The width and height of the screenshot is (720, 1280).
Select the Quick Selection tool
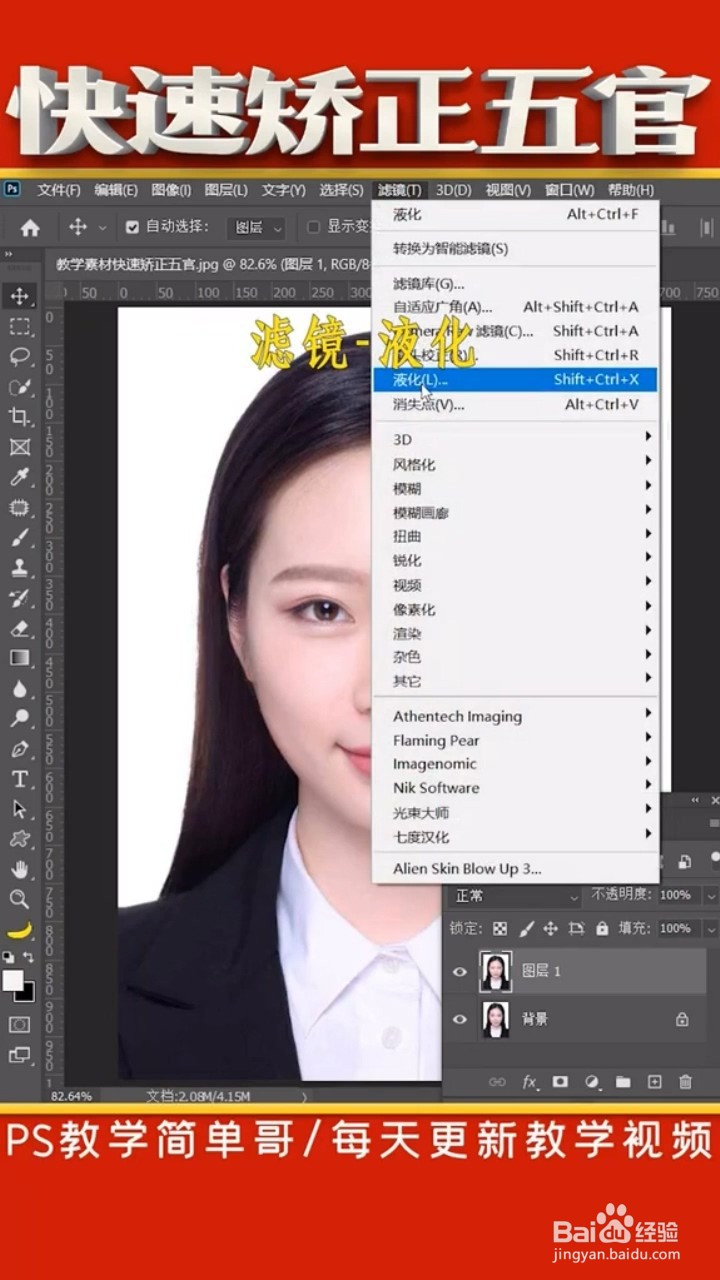click(20, 386)
